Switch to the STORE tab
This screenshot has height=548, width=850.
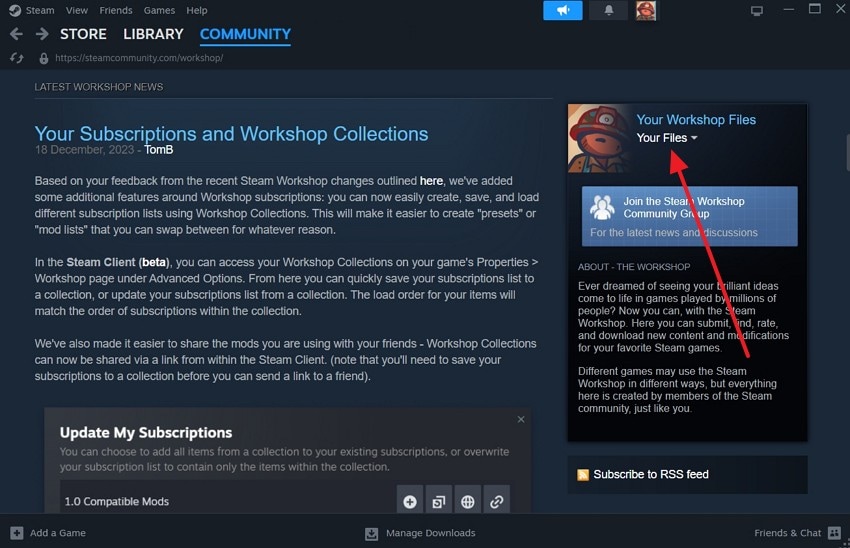(x=83, y=34)
